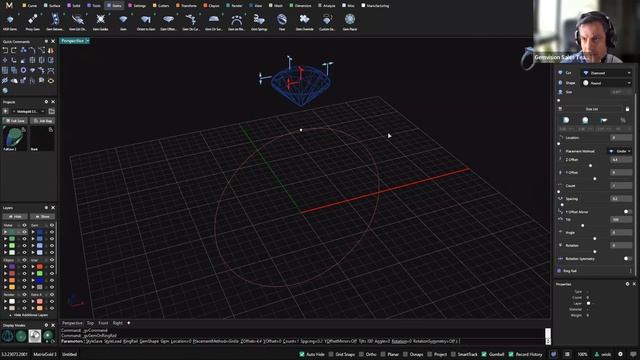Screen dimensions: 640x360
Task: Click the MatrixGold M logo
Action: [x=9, y=5]
